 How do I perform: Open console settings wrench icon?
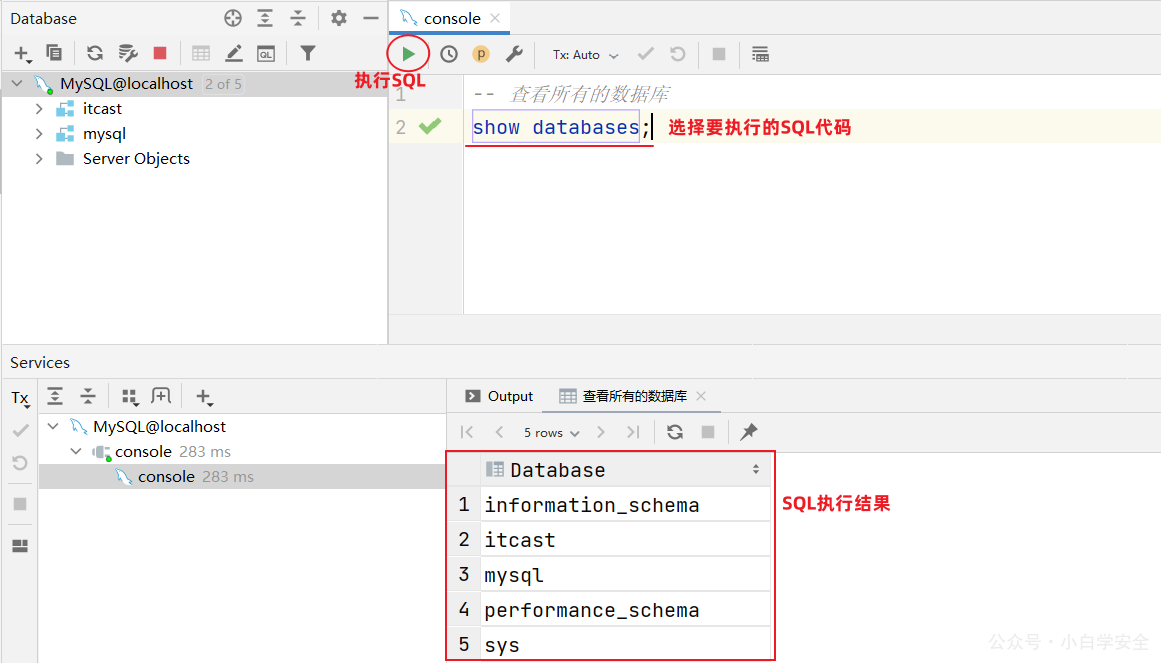pos(514,54)
